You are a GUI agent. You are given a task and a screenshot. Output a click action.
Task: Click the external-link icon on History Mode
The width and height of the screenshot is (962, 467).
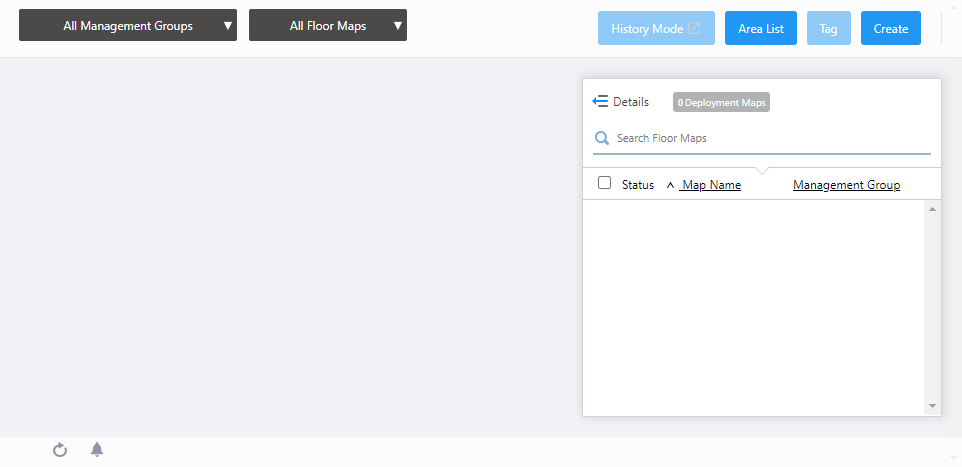tap(694, 28)
